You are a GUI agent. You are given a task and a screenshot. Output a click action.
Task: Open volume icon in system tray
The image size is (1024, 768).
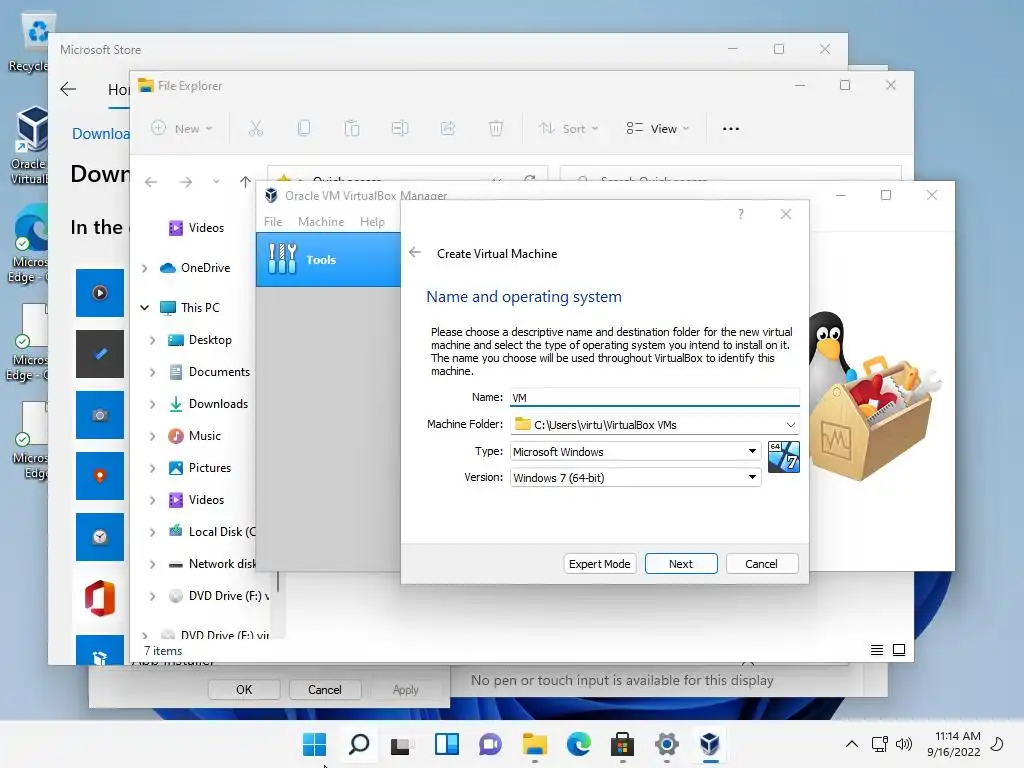click(x=904, y=744)
